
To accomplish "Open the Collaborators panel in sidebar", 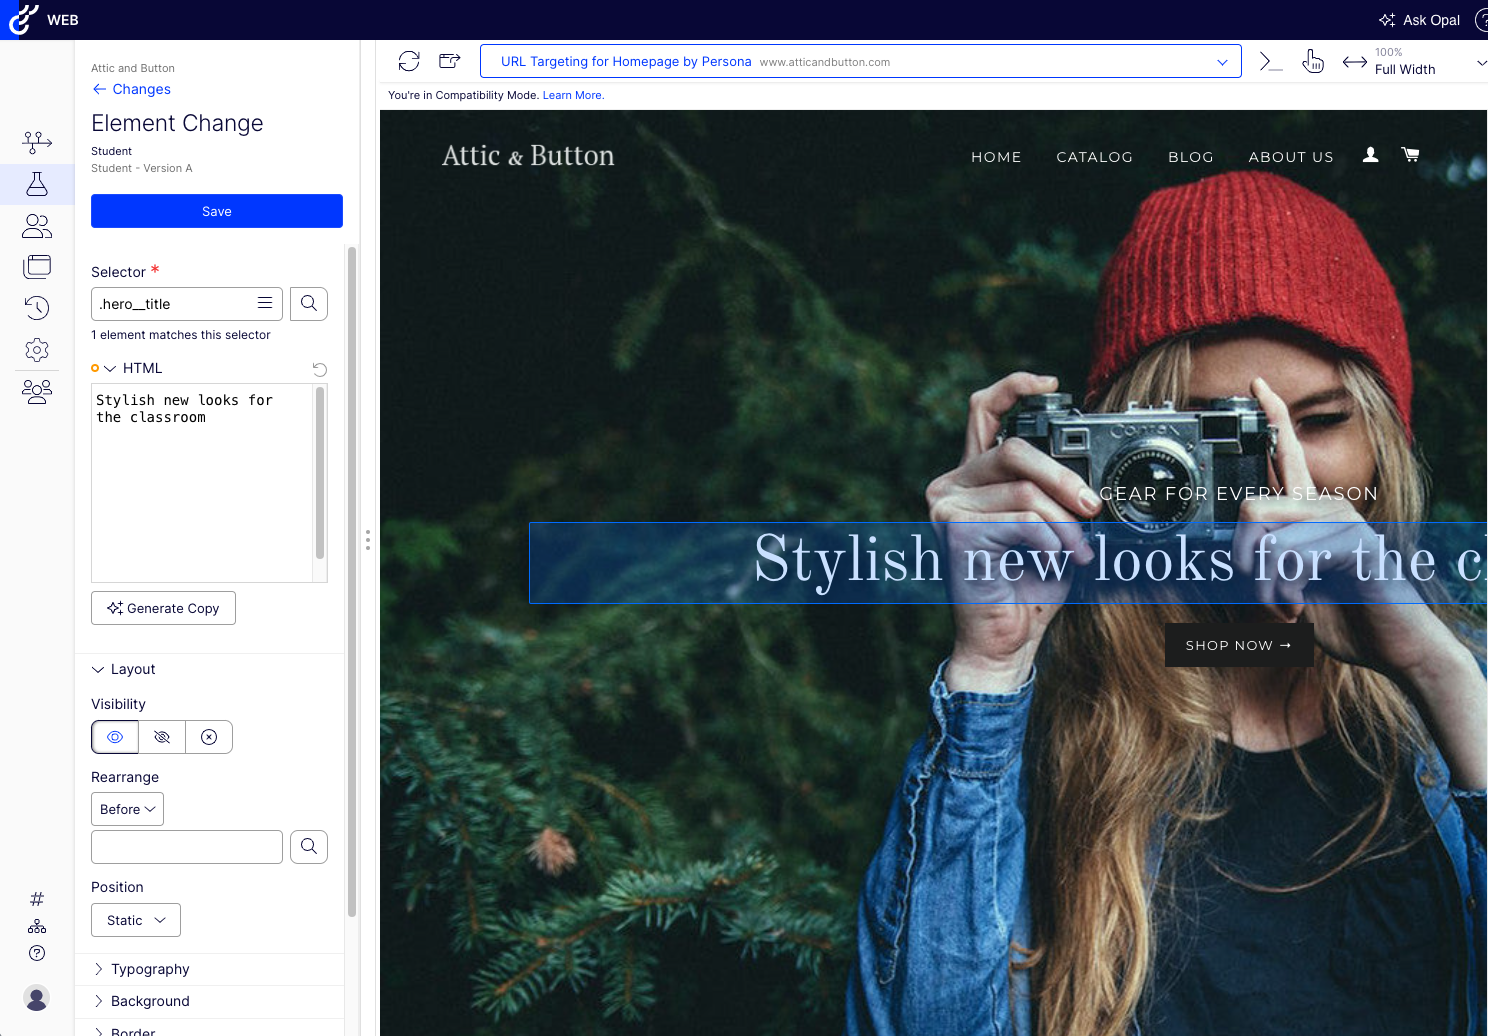I will (37, 391).
